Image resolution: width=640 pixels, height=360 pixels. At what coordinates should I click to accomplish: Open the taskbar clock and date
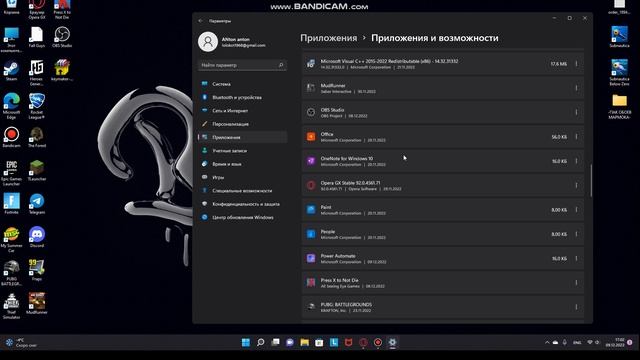pos(615,342)
